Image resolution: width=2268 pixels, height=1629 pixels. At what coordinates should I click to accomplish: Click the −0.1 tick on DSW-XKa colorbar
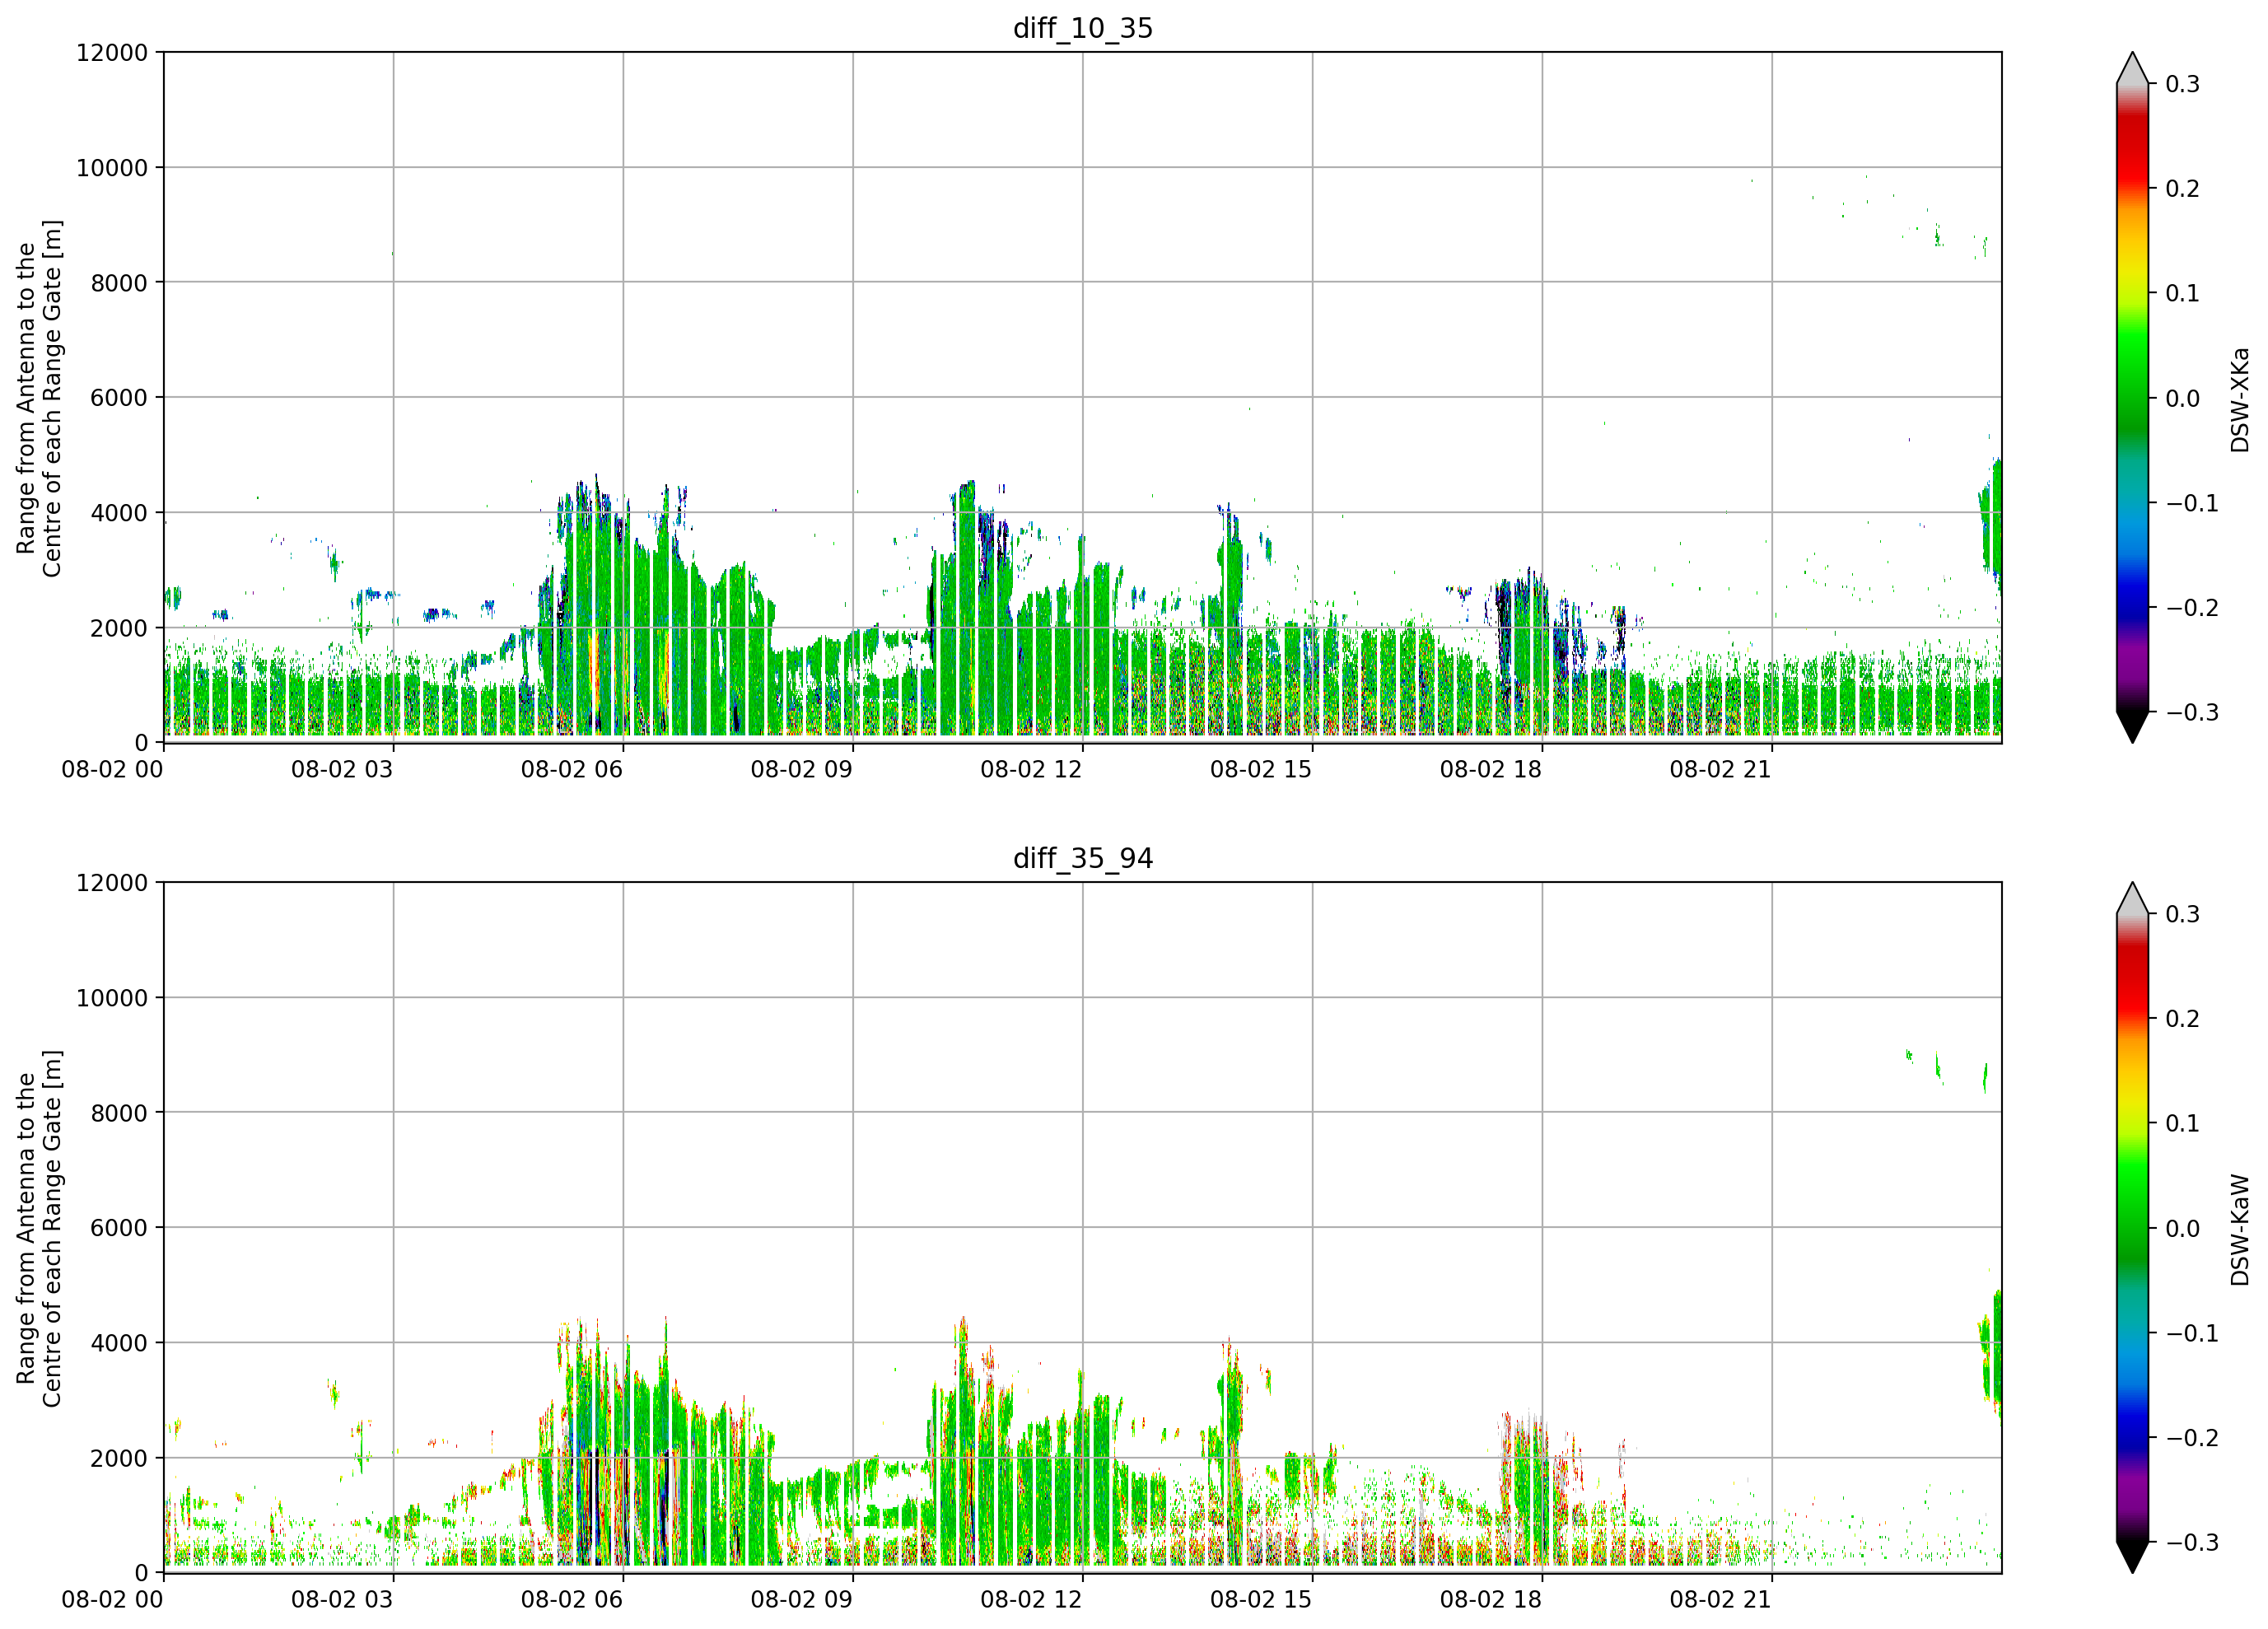[x=2192, y=503]
